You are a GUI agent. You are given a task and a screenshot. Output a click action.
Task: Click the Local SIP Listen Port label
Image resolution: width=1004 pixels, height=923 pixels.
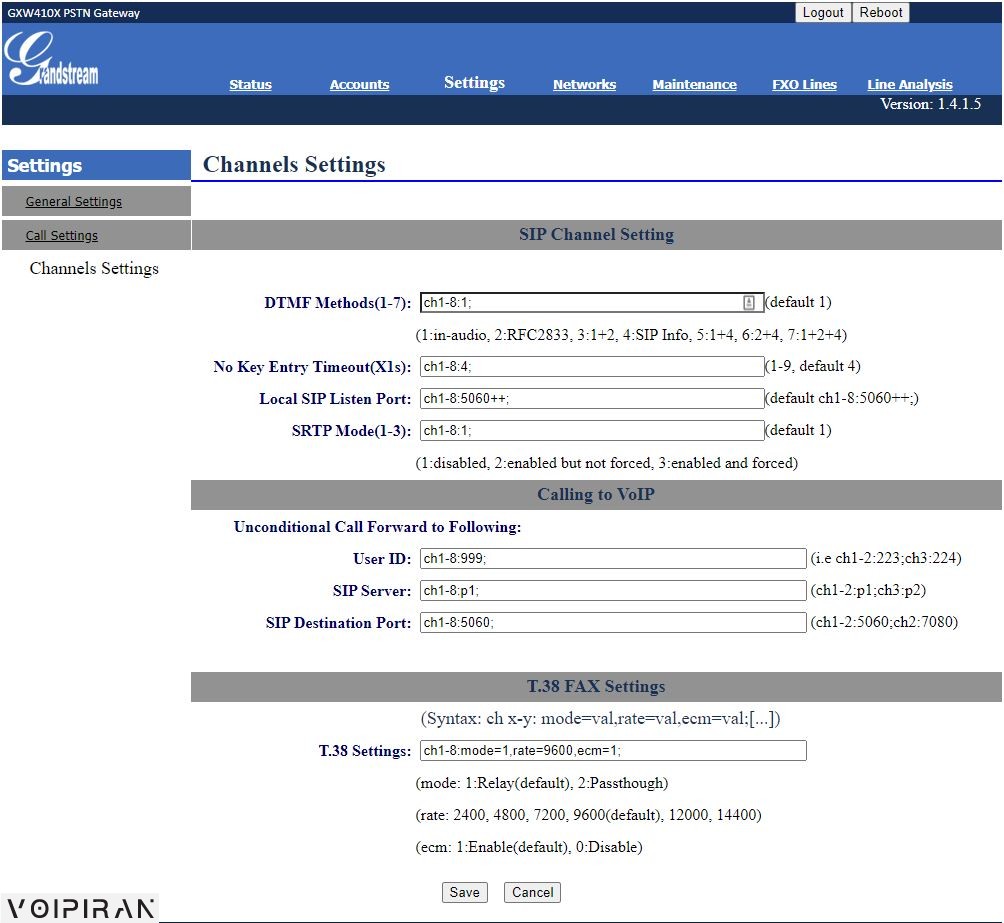pos(335,399)
